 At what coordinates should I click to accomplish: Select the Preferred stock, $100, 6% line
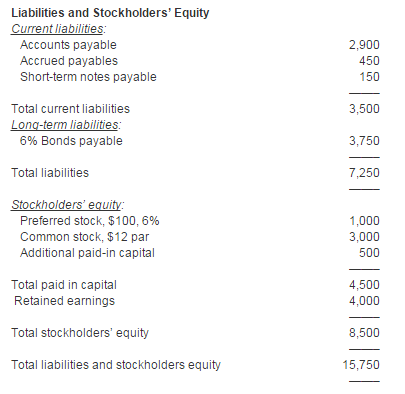pos(90,221)
